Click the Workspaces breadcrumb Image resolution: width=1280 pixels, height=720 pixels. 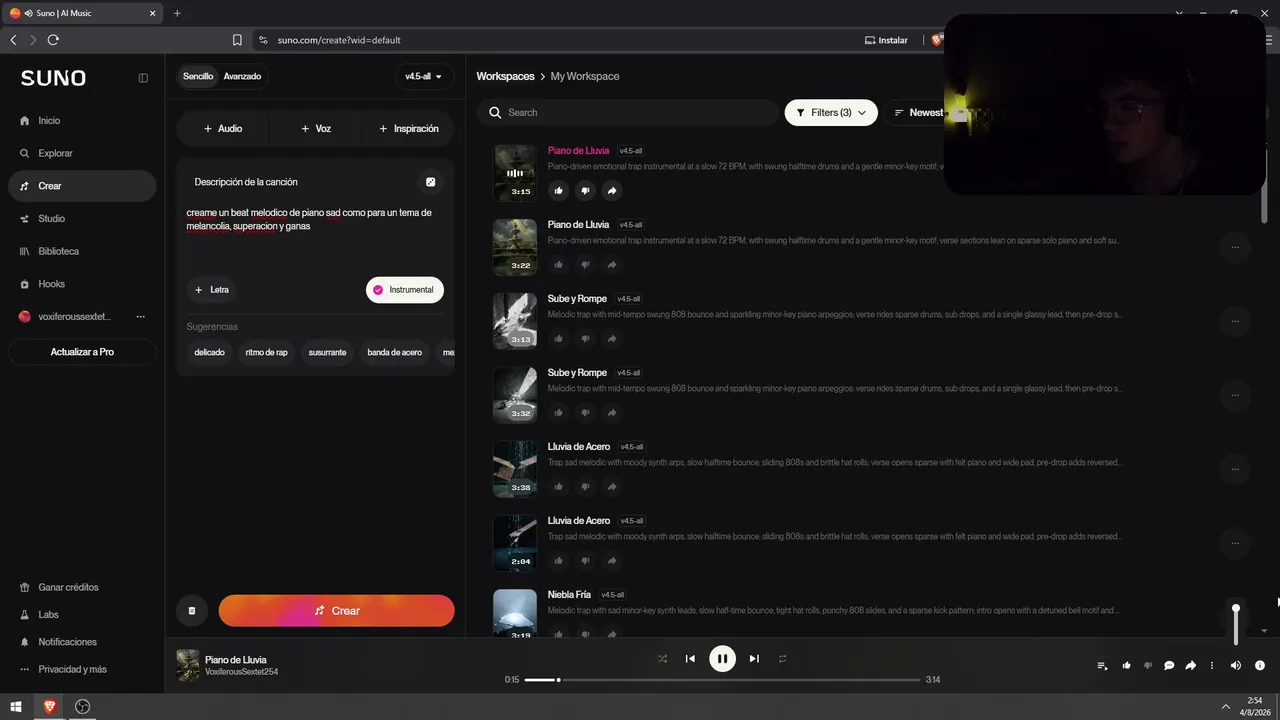(x=505, y=76)
